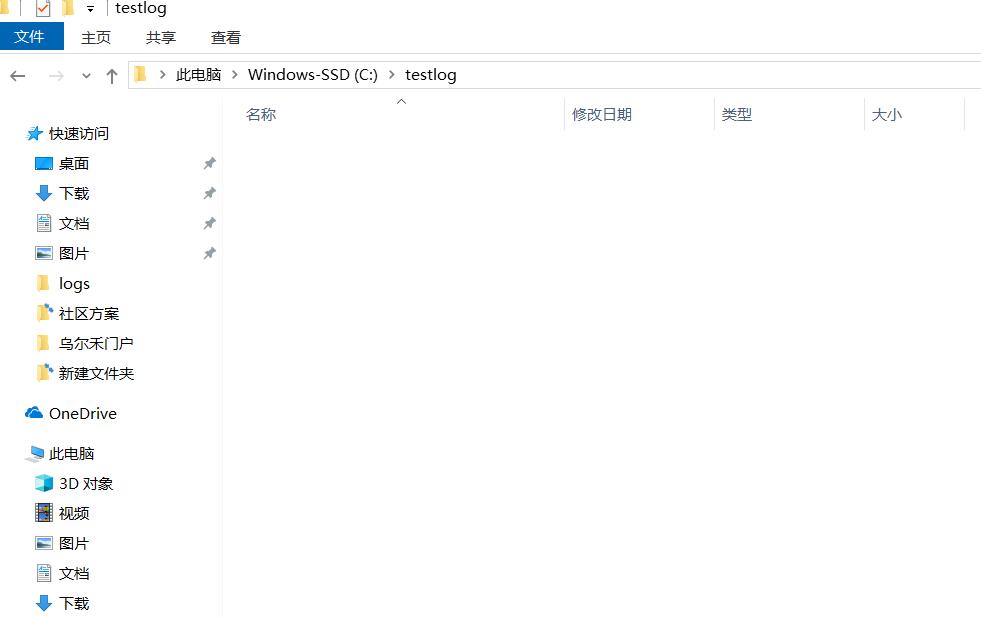Go back with the left arrow button
981x618 pixels.
(x=18, y=76)
